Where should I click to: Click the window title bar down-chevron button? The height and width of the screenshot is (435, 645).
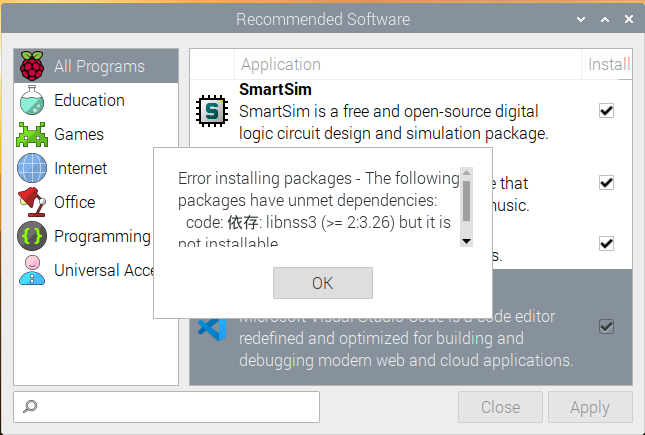(581, 19)
